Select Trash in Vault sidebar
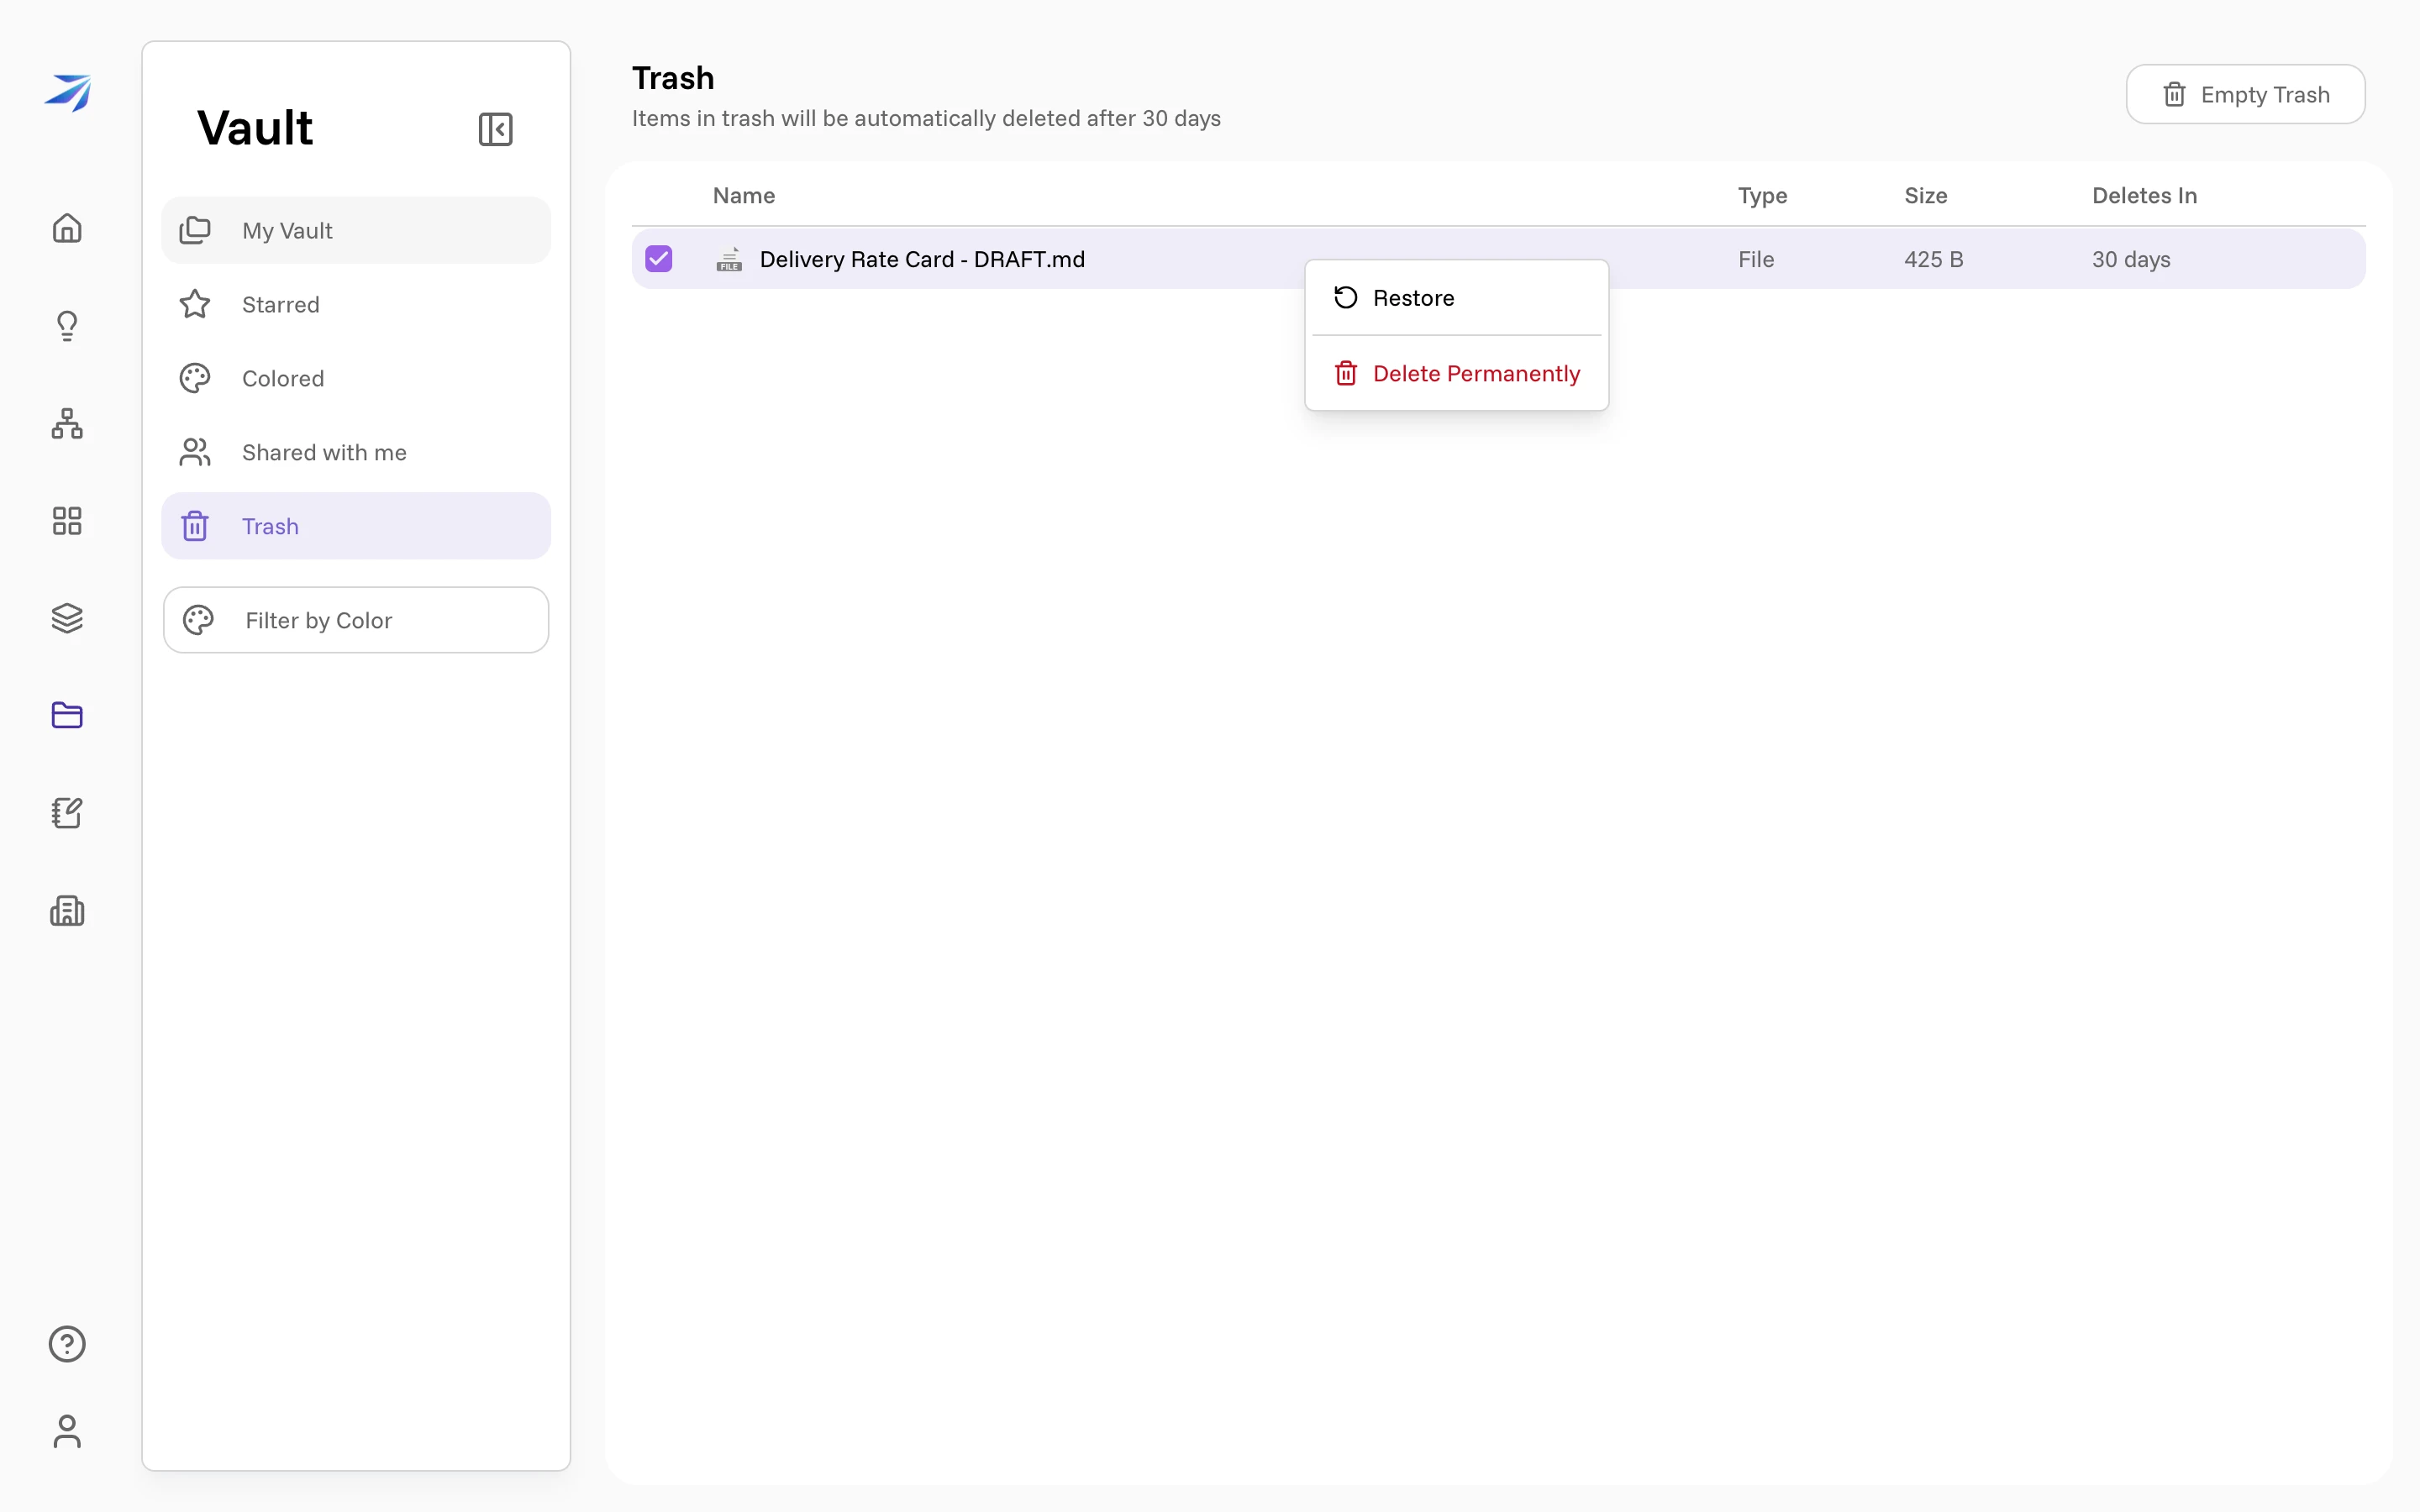The width and height of the screenshot is (2420, 1512). coord(356,526)
